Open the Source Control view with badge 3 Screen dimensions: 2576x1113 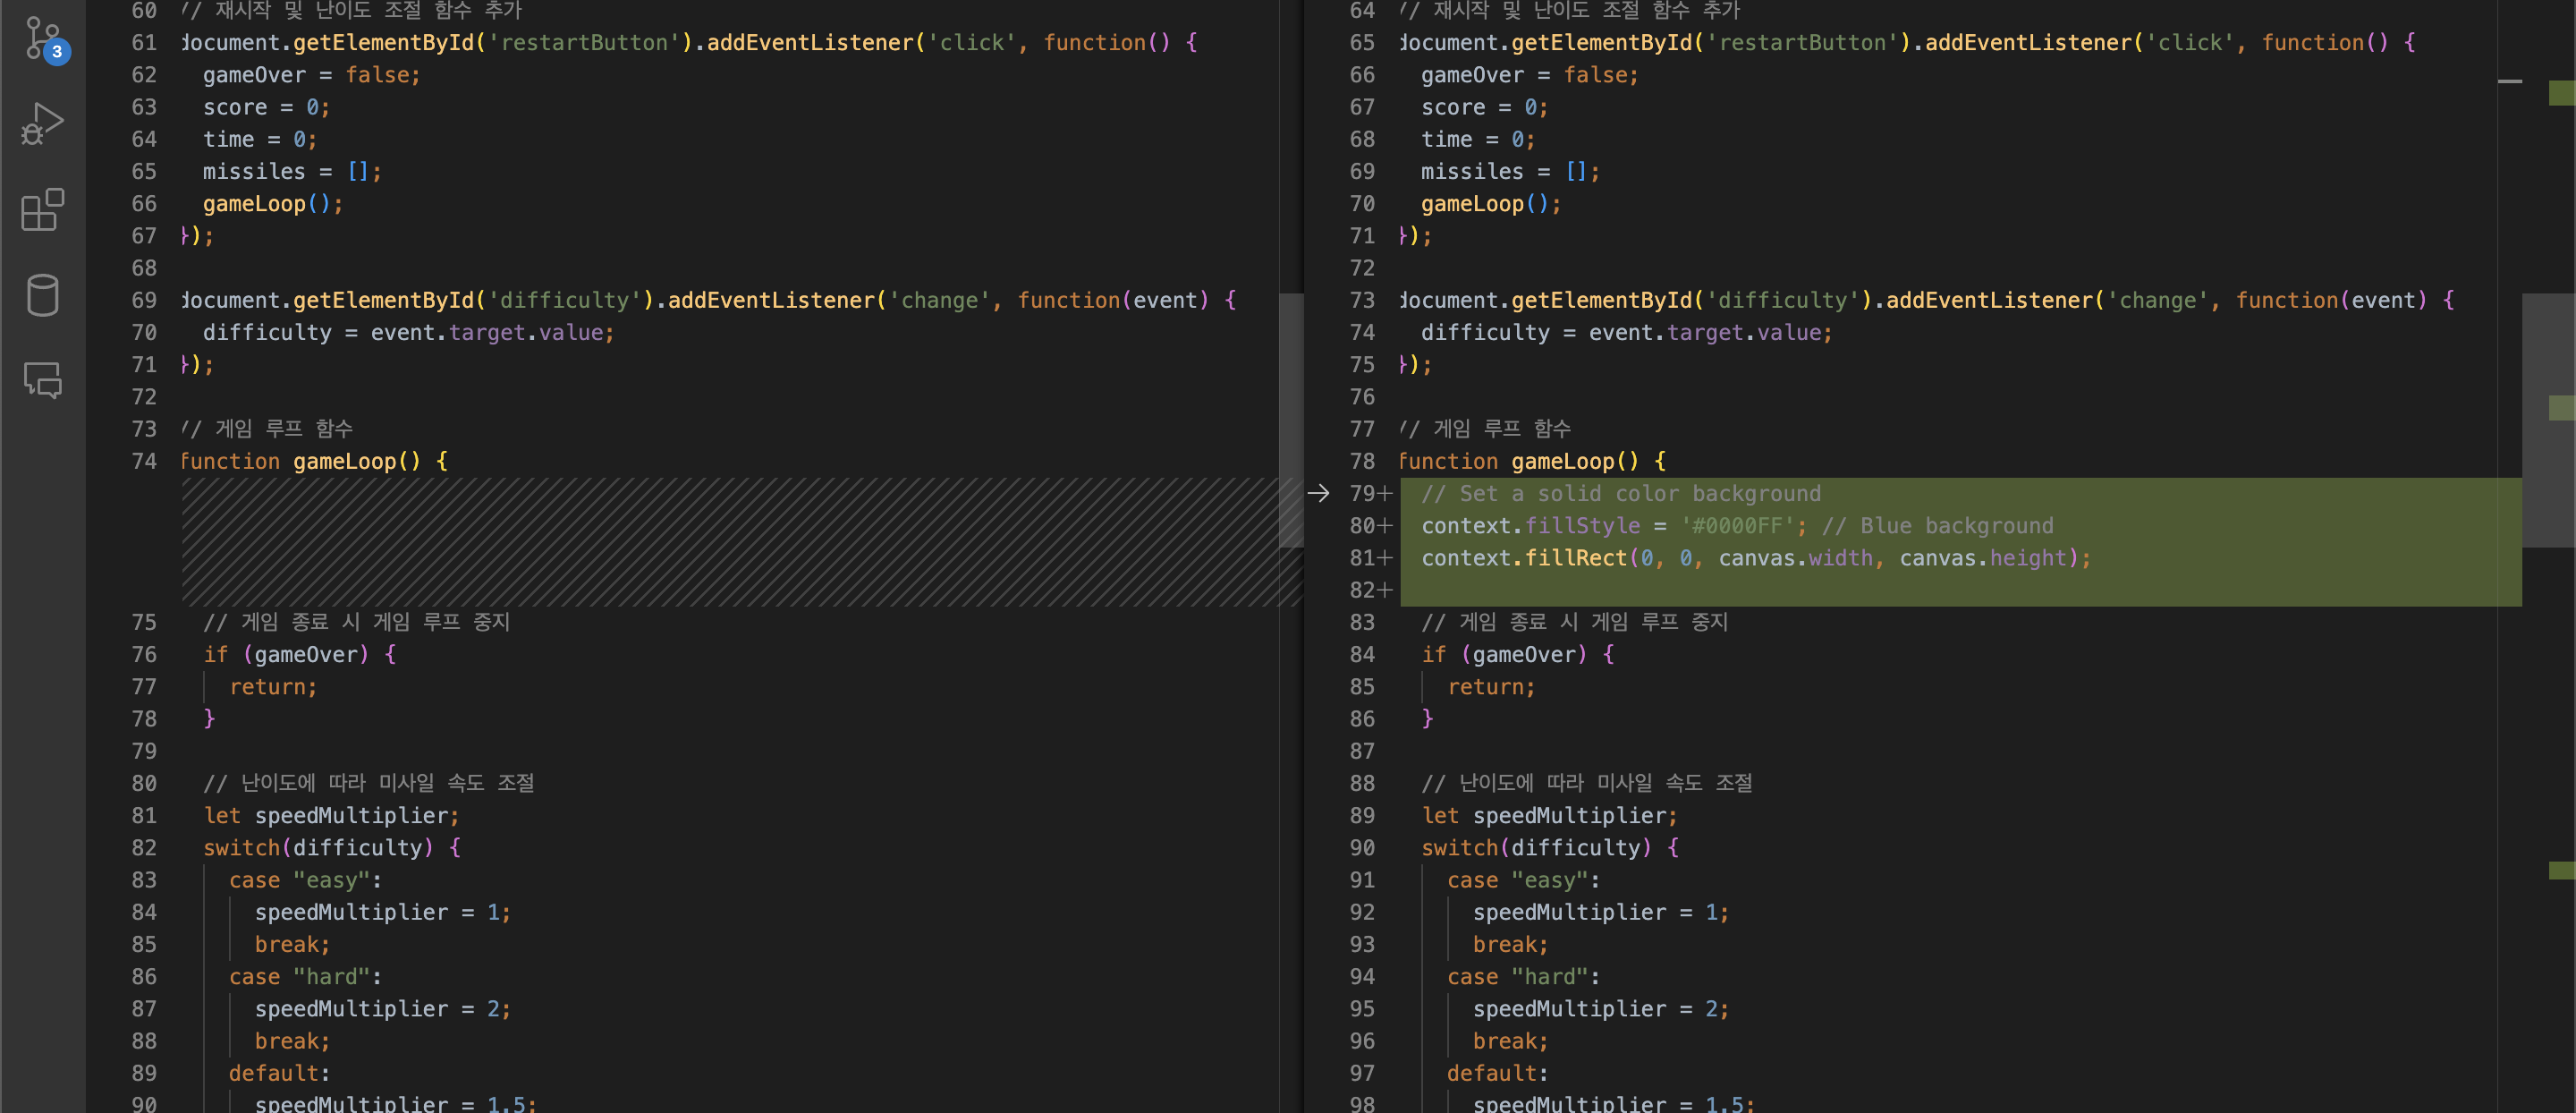pos(42,38)
